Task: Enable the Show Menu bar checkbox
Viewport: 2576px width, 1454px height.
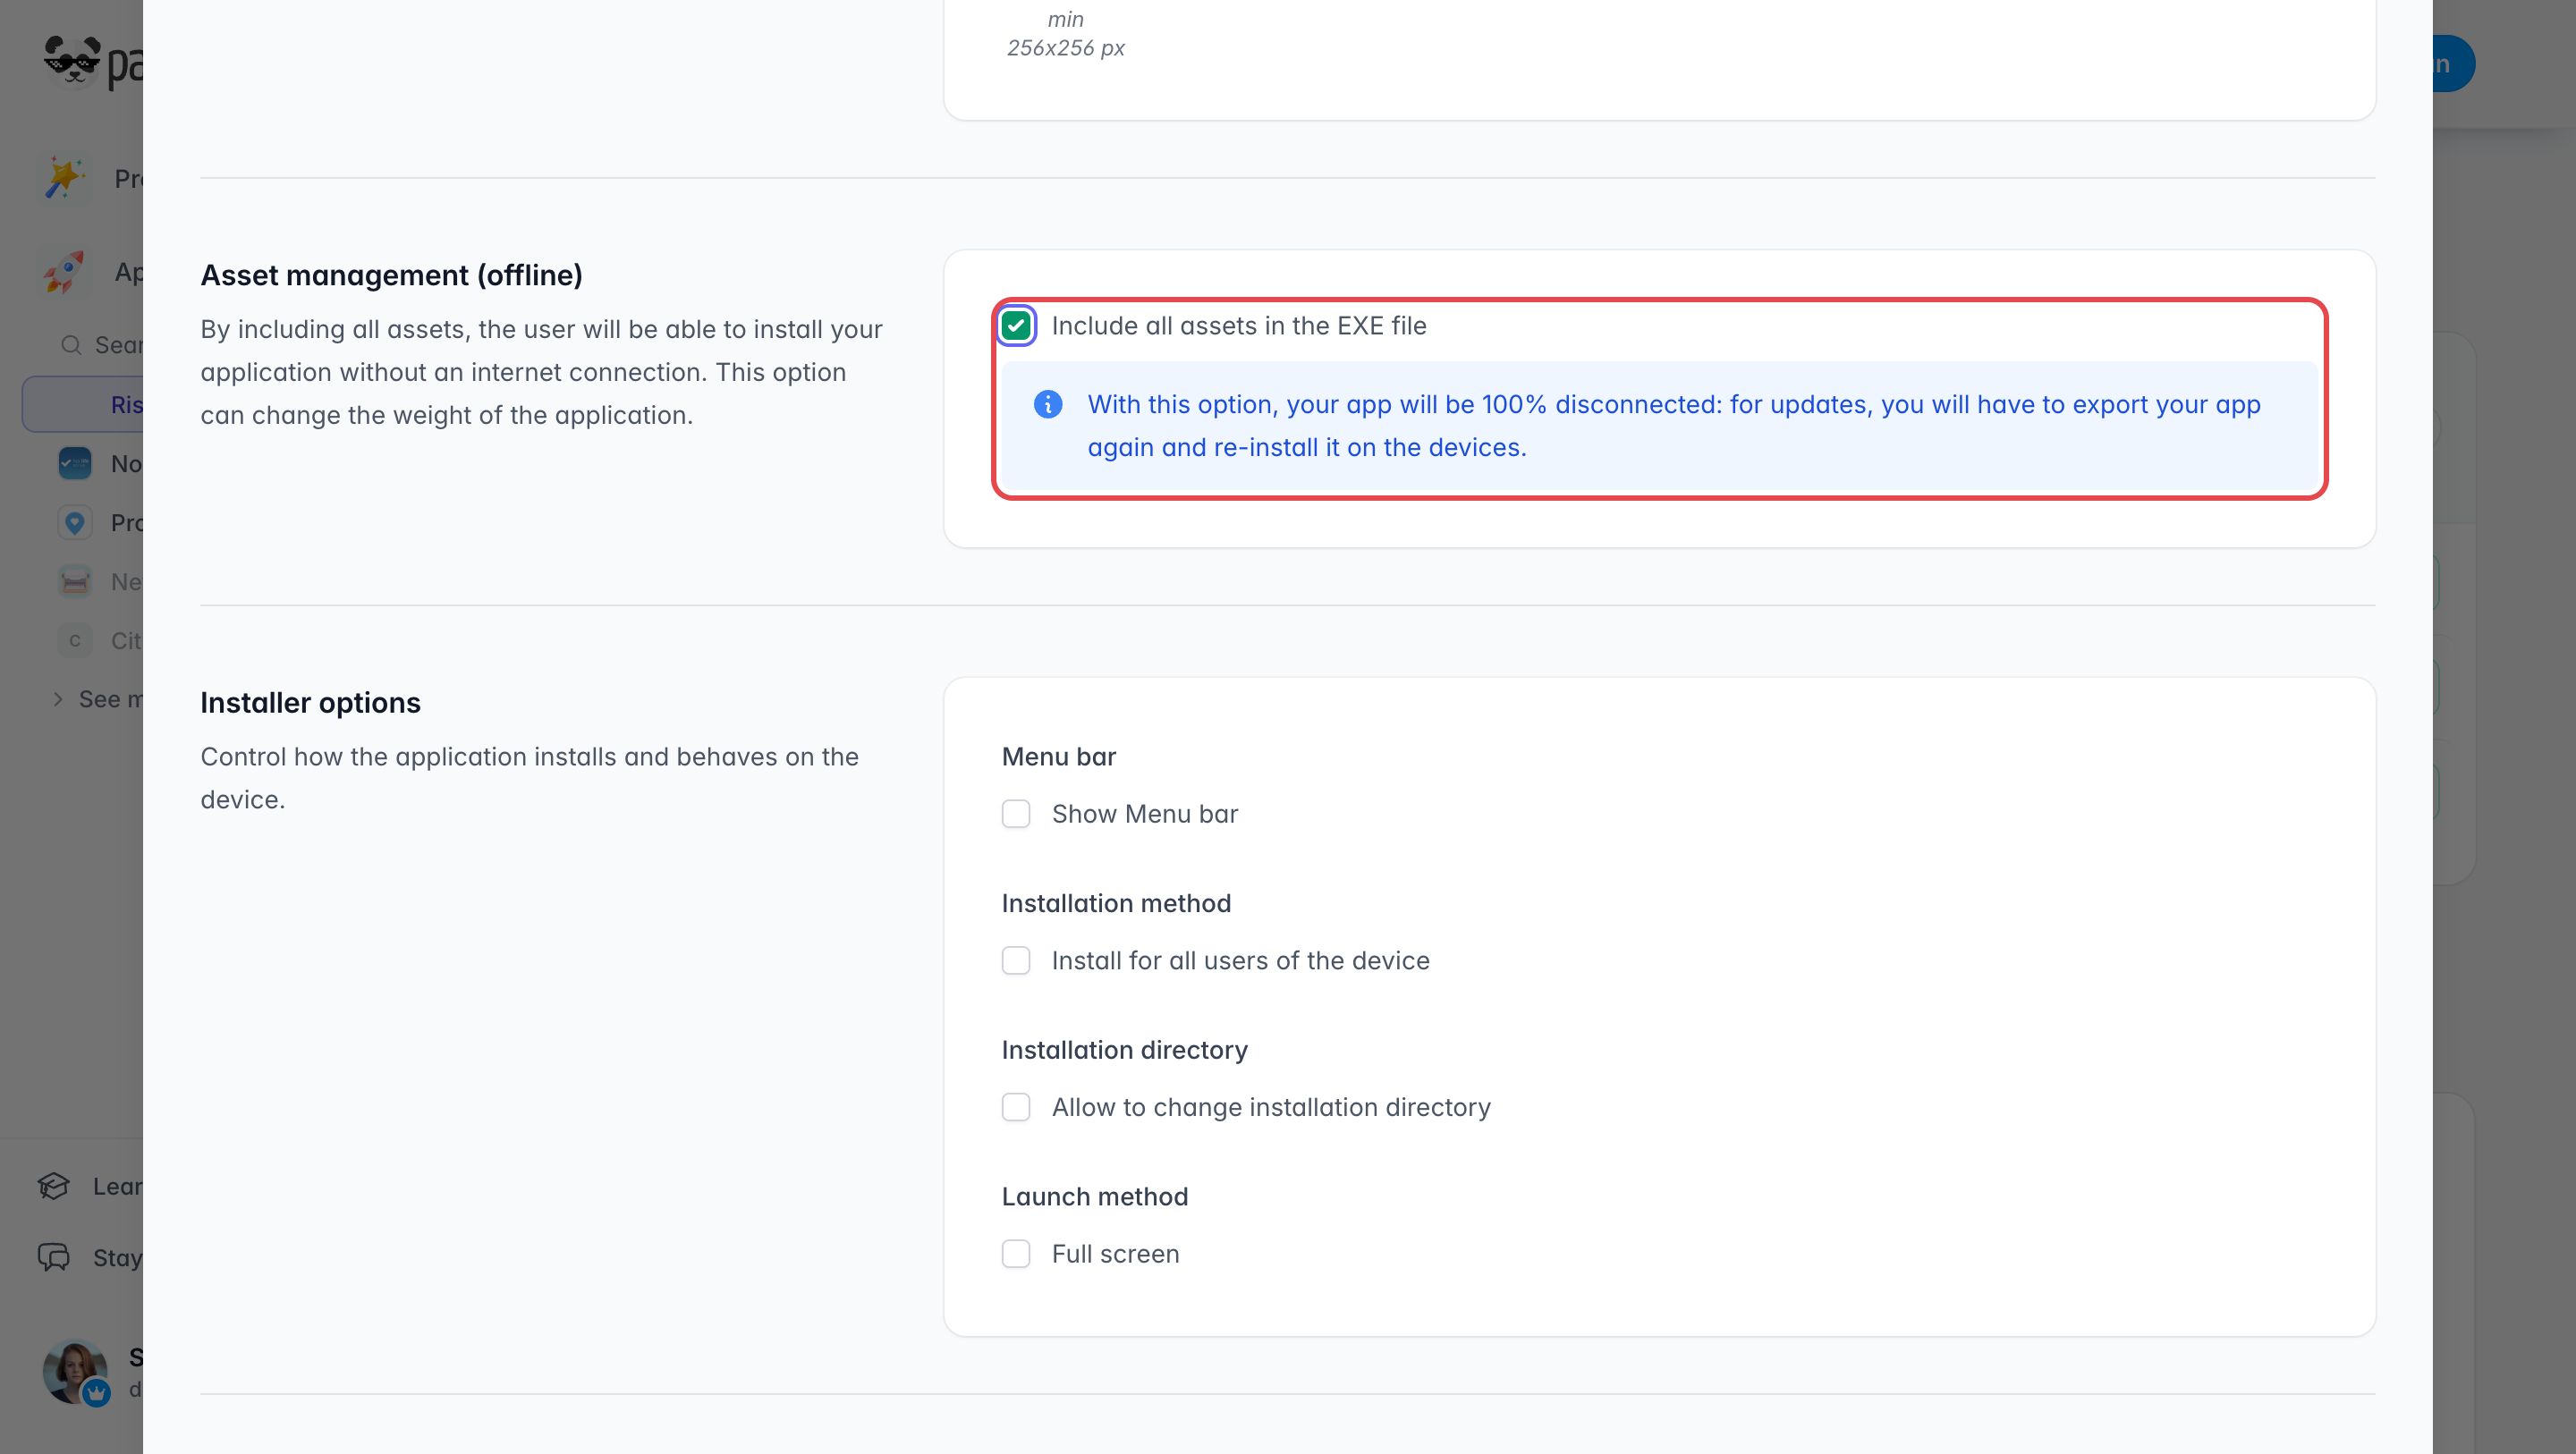Action: coord(1016,814)
